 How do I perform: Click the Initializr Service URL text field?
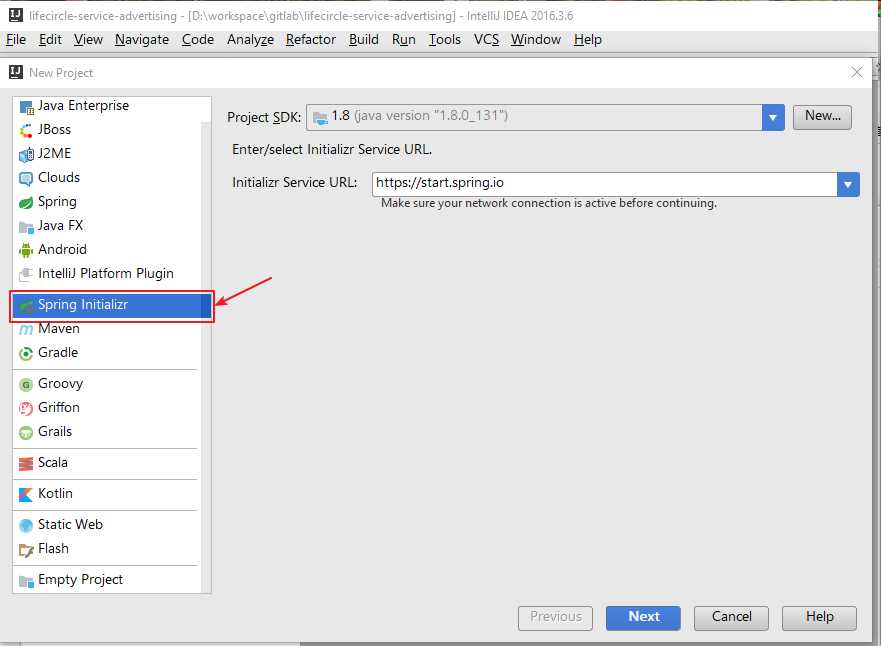pos(605,184)
